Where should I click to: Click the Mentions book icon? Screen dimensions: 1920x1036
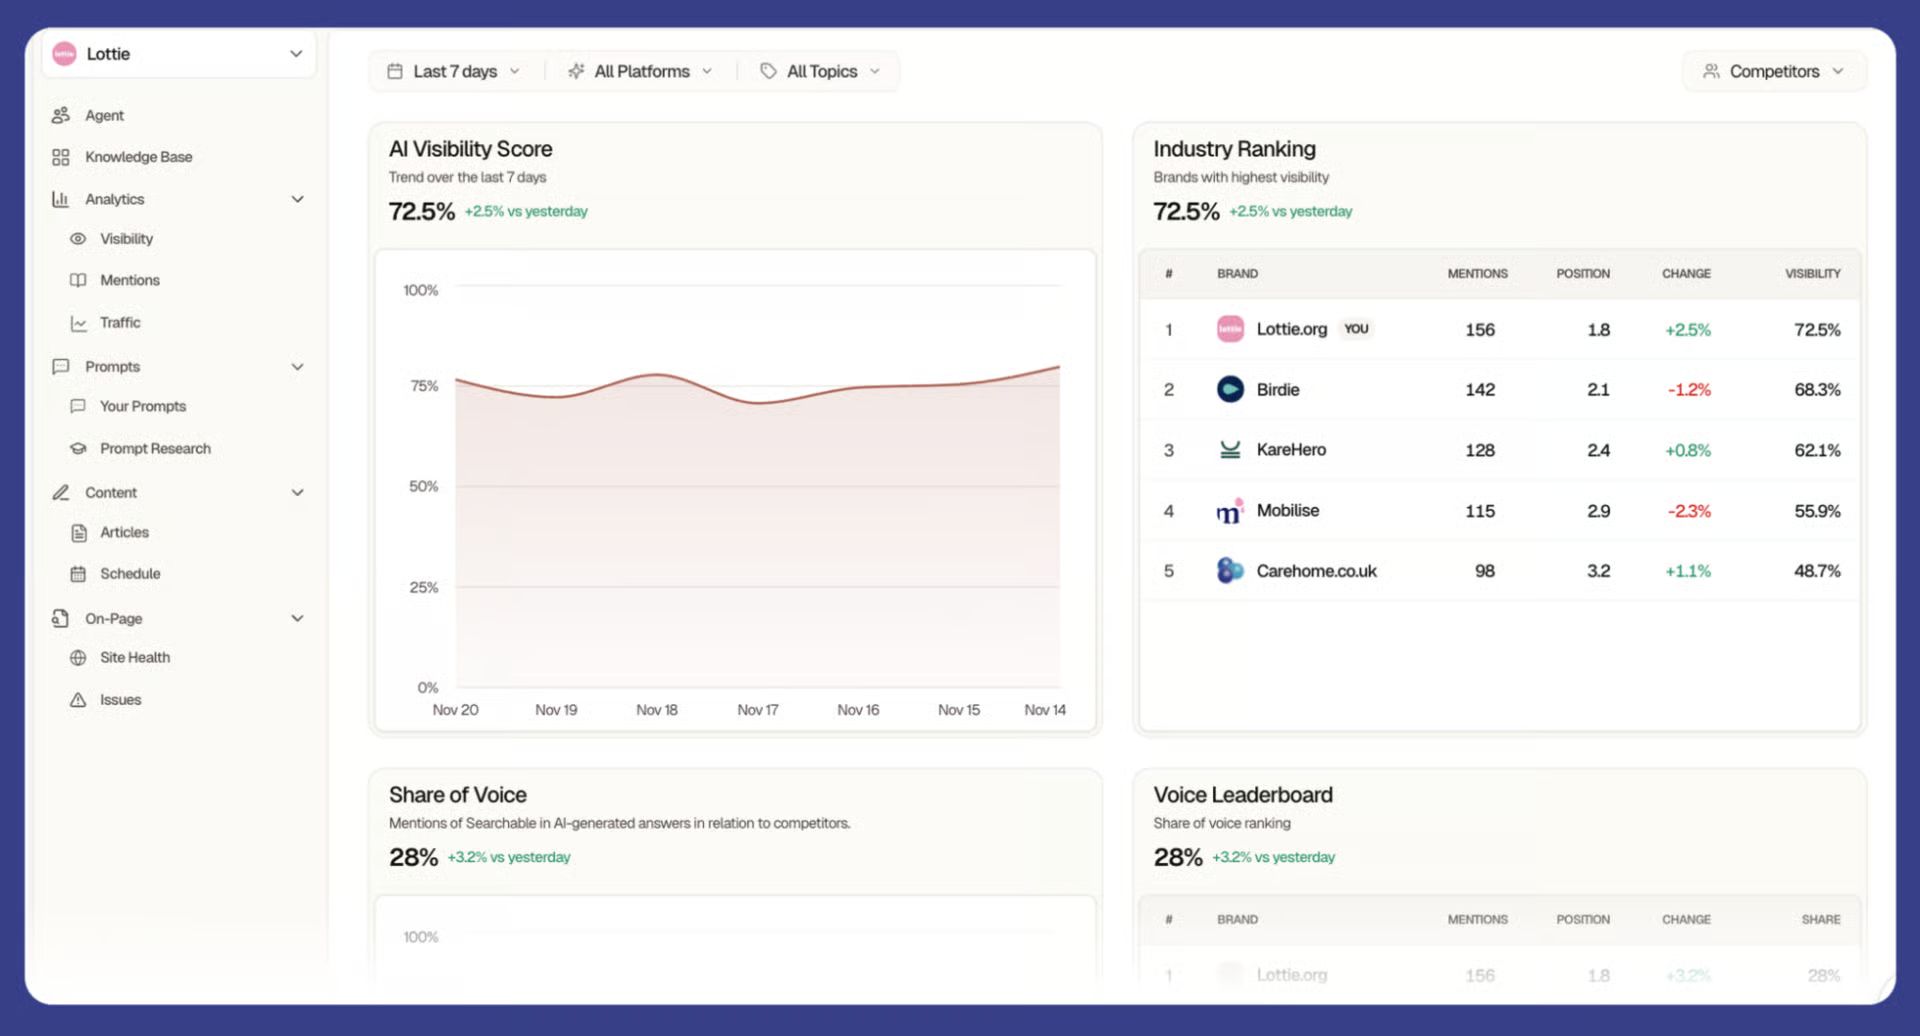point(78,281)
